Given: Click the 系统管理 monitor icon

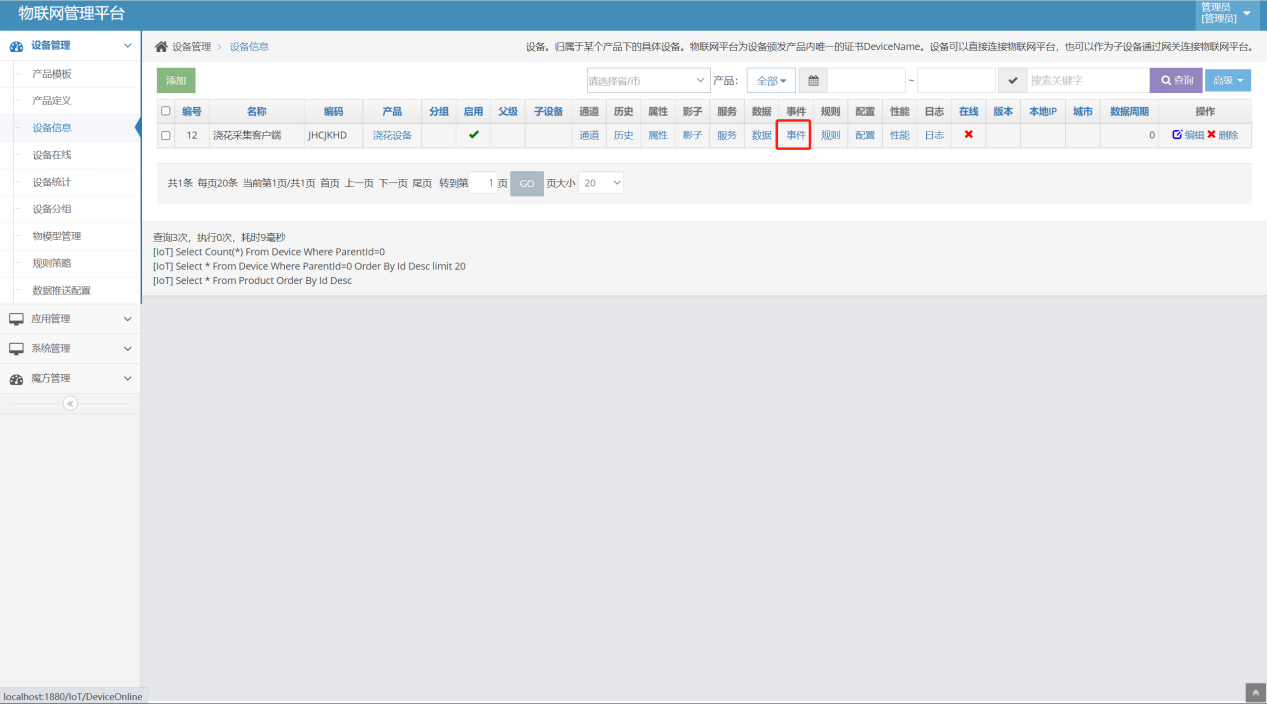Looking at the screenshot, I should [x=17, y=349].
